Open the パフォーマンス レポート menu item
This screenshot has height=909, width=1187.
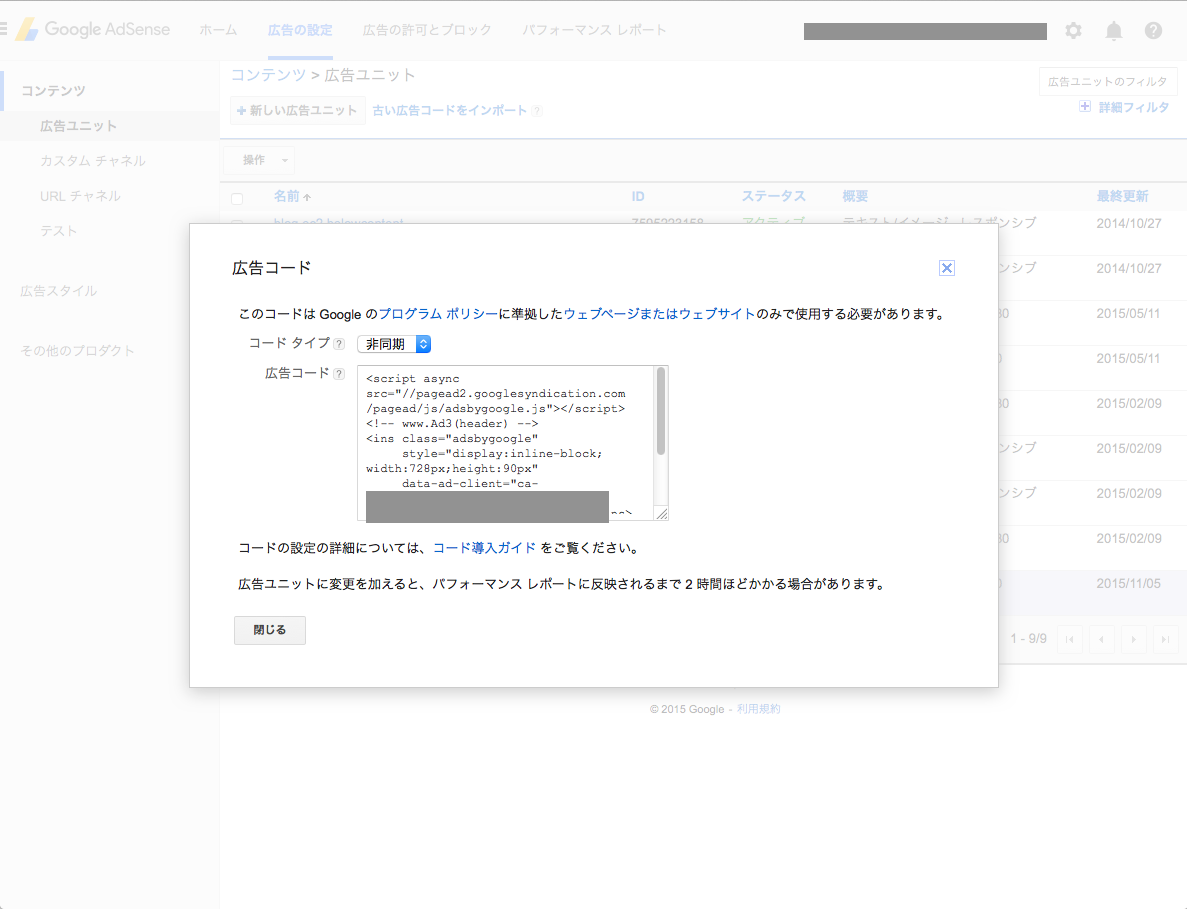(x=594, y=31)
